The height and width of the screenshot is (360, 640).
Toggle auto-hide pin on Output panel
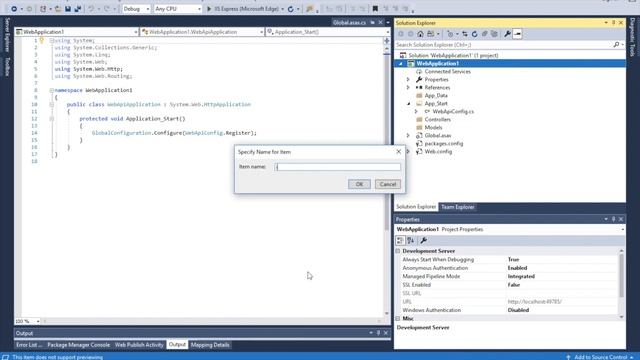[x=378, y=333]
